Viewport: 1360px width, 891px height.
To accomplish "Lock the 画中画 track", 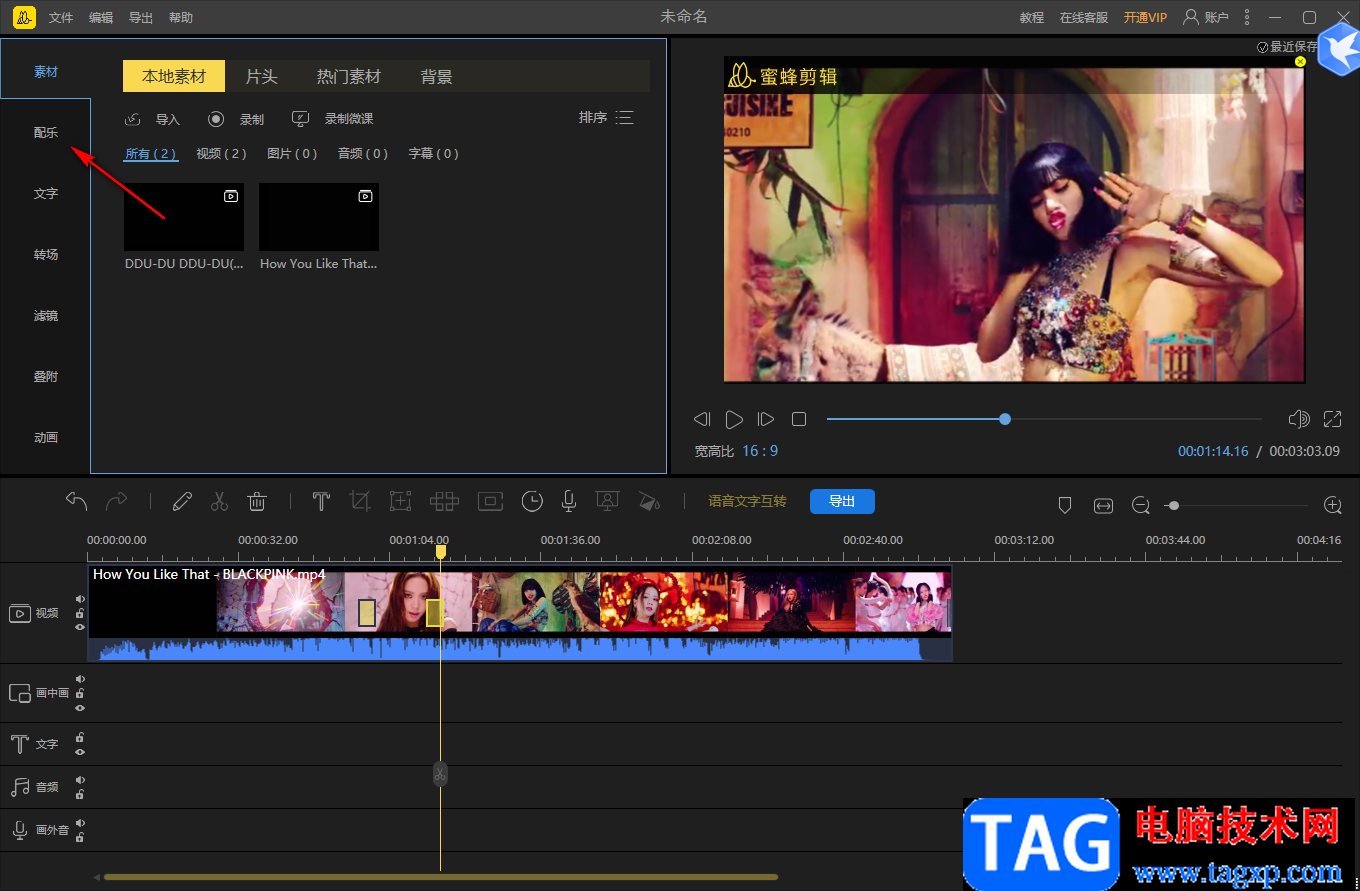I will point(80,693).
